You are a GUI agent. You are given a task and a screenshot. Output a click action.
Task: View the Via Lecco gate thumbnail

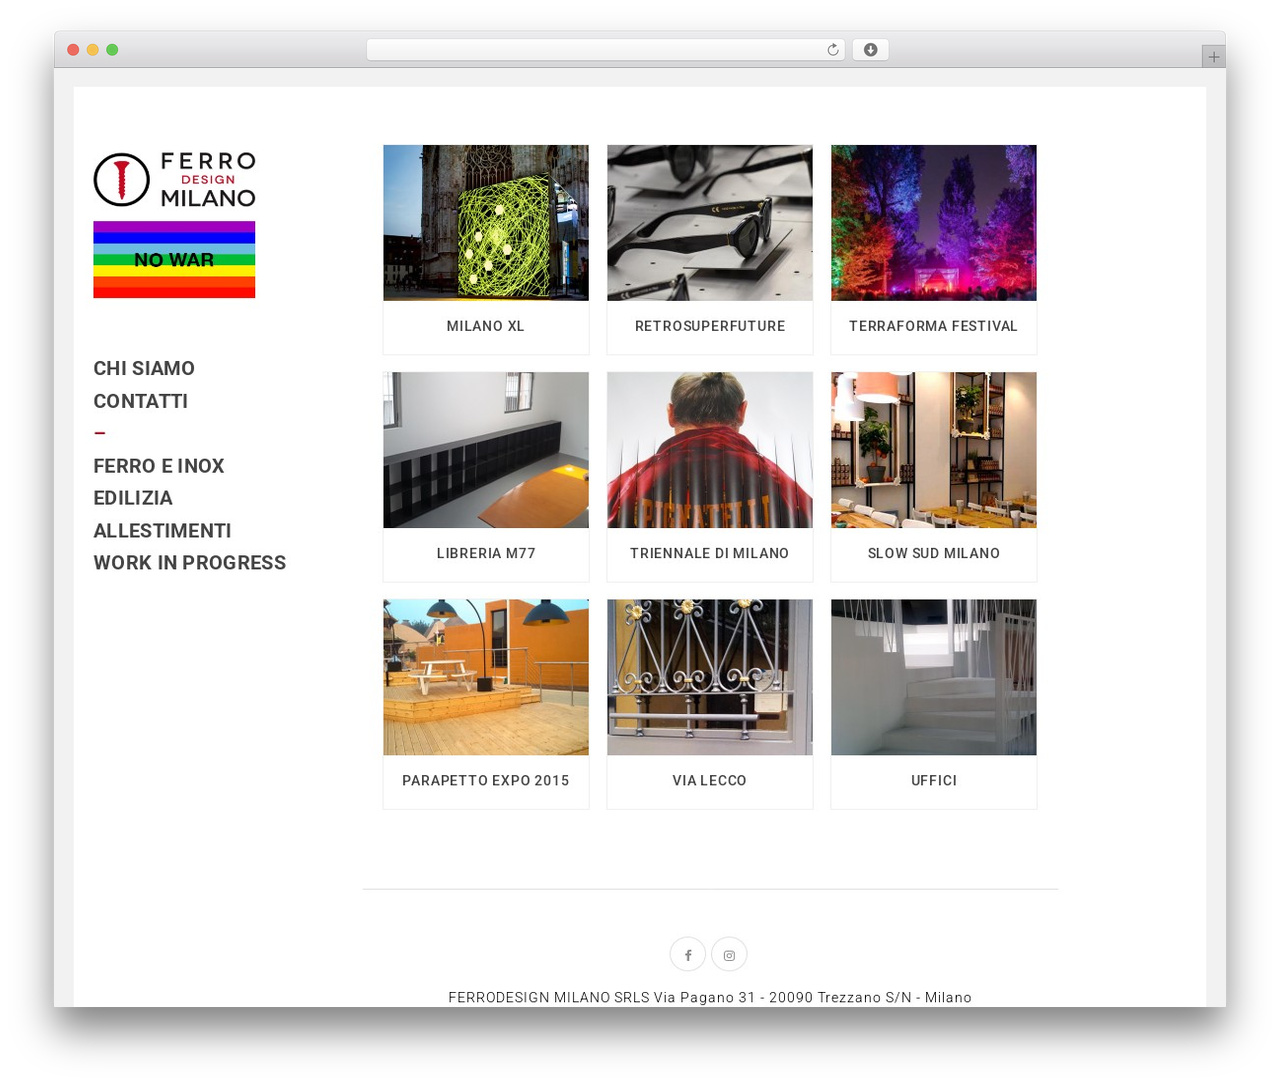coord(710,677)
